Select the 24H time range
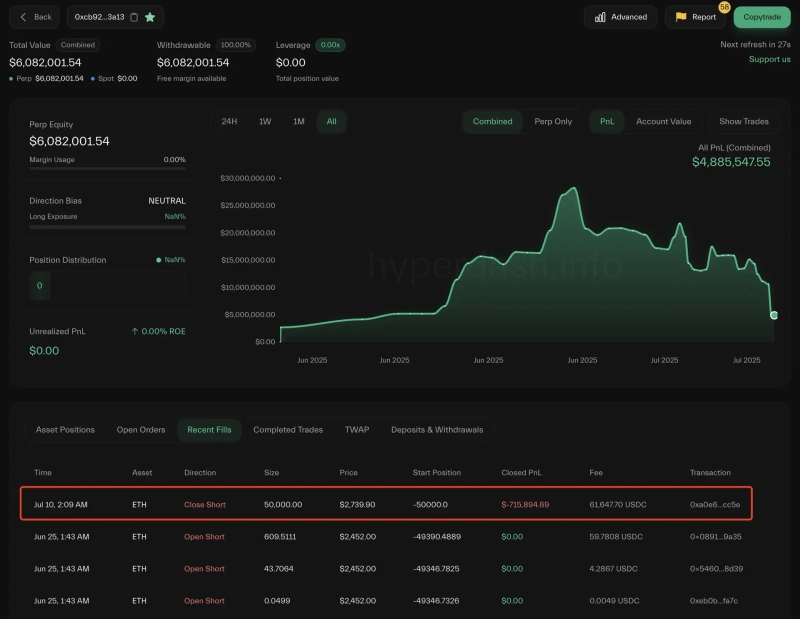 pyautogui.click(x=229, y=121)
